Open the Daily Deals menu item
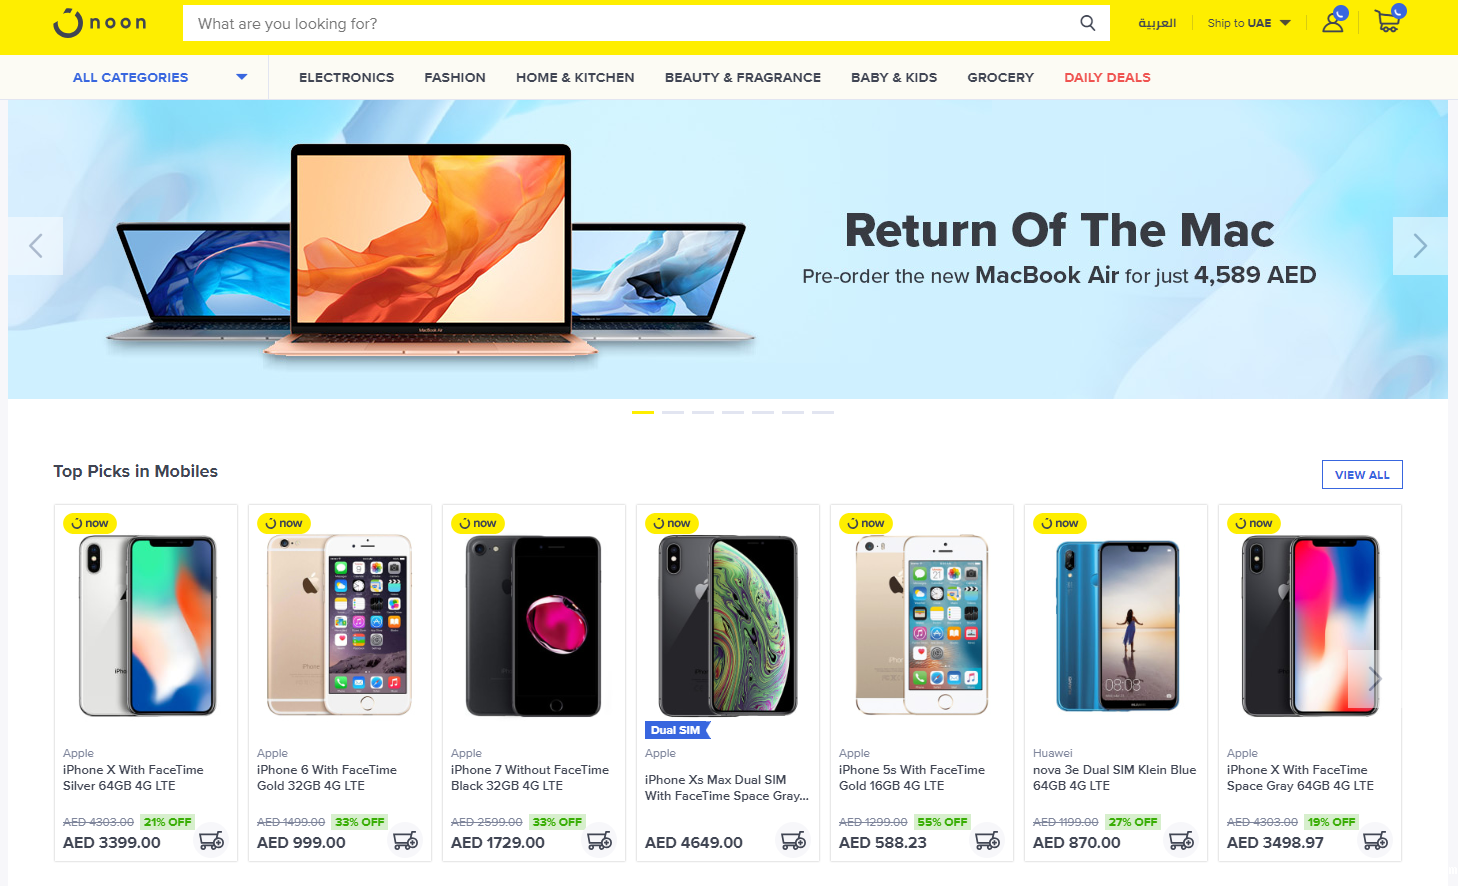The image size is (1458, 886). click(1107, 77)
